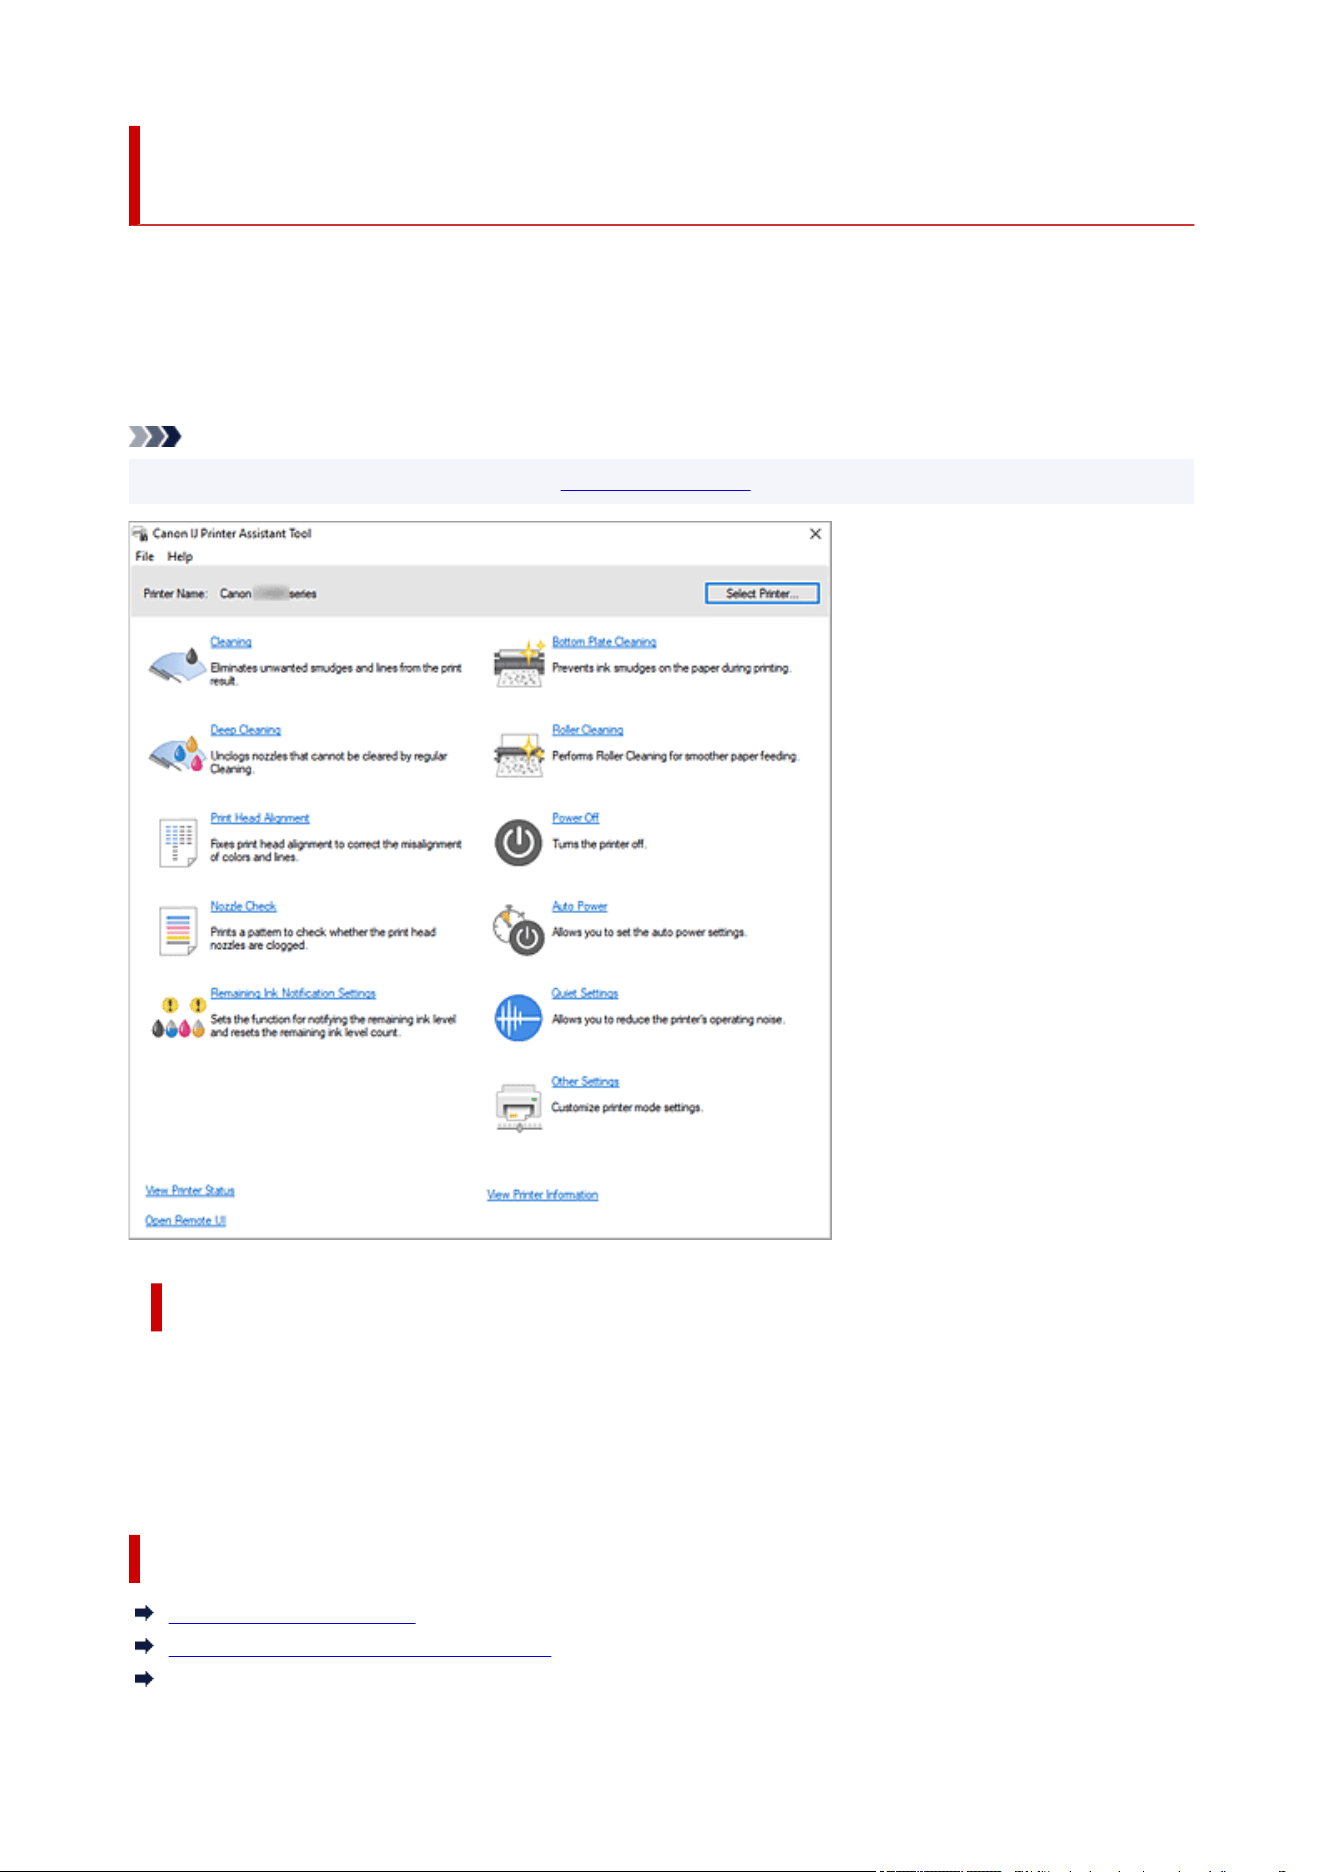
Task: Click 'Customize printer mode settings.' text
Action: [627, 1107]
